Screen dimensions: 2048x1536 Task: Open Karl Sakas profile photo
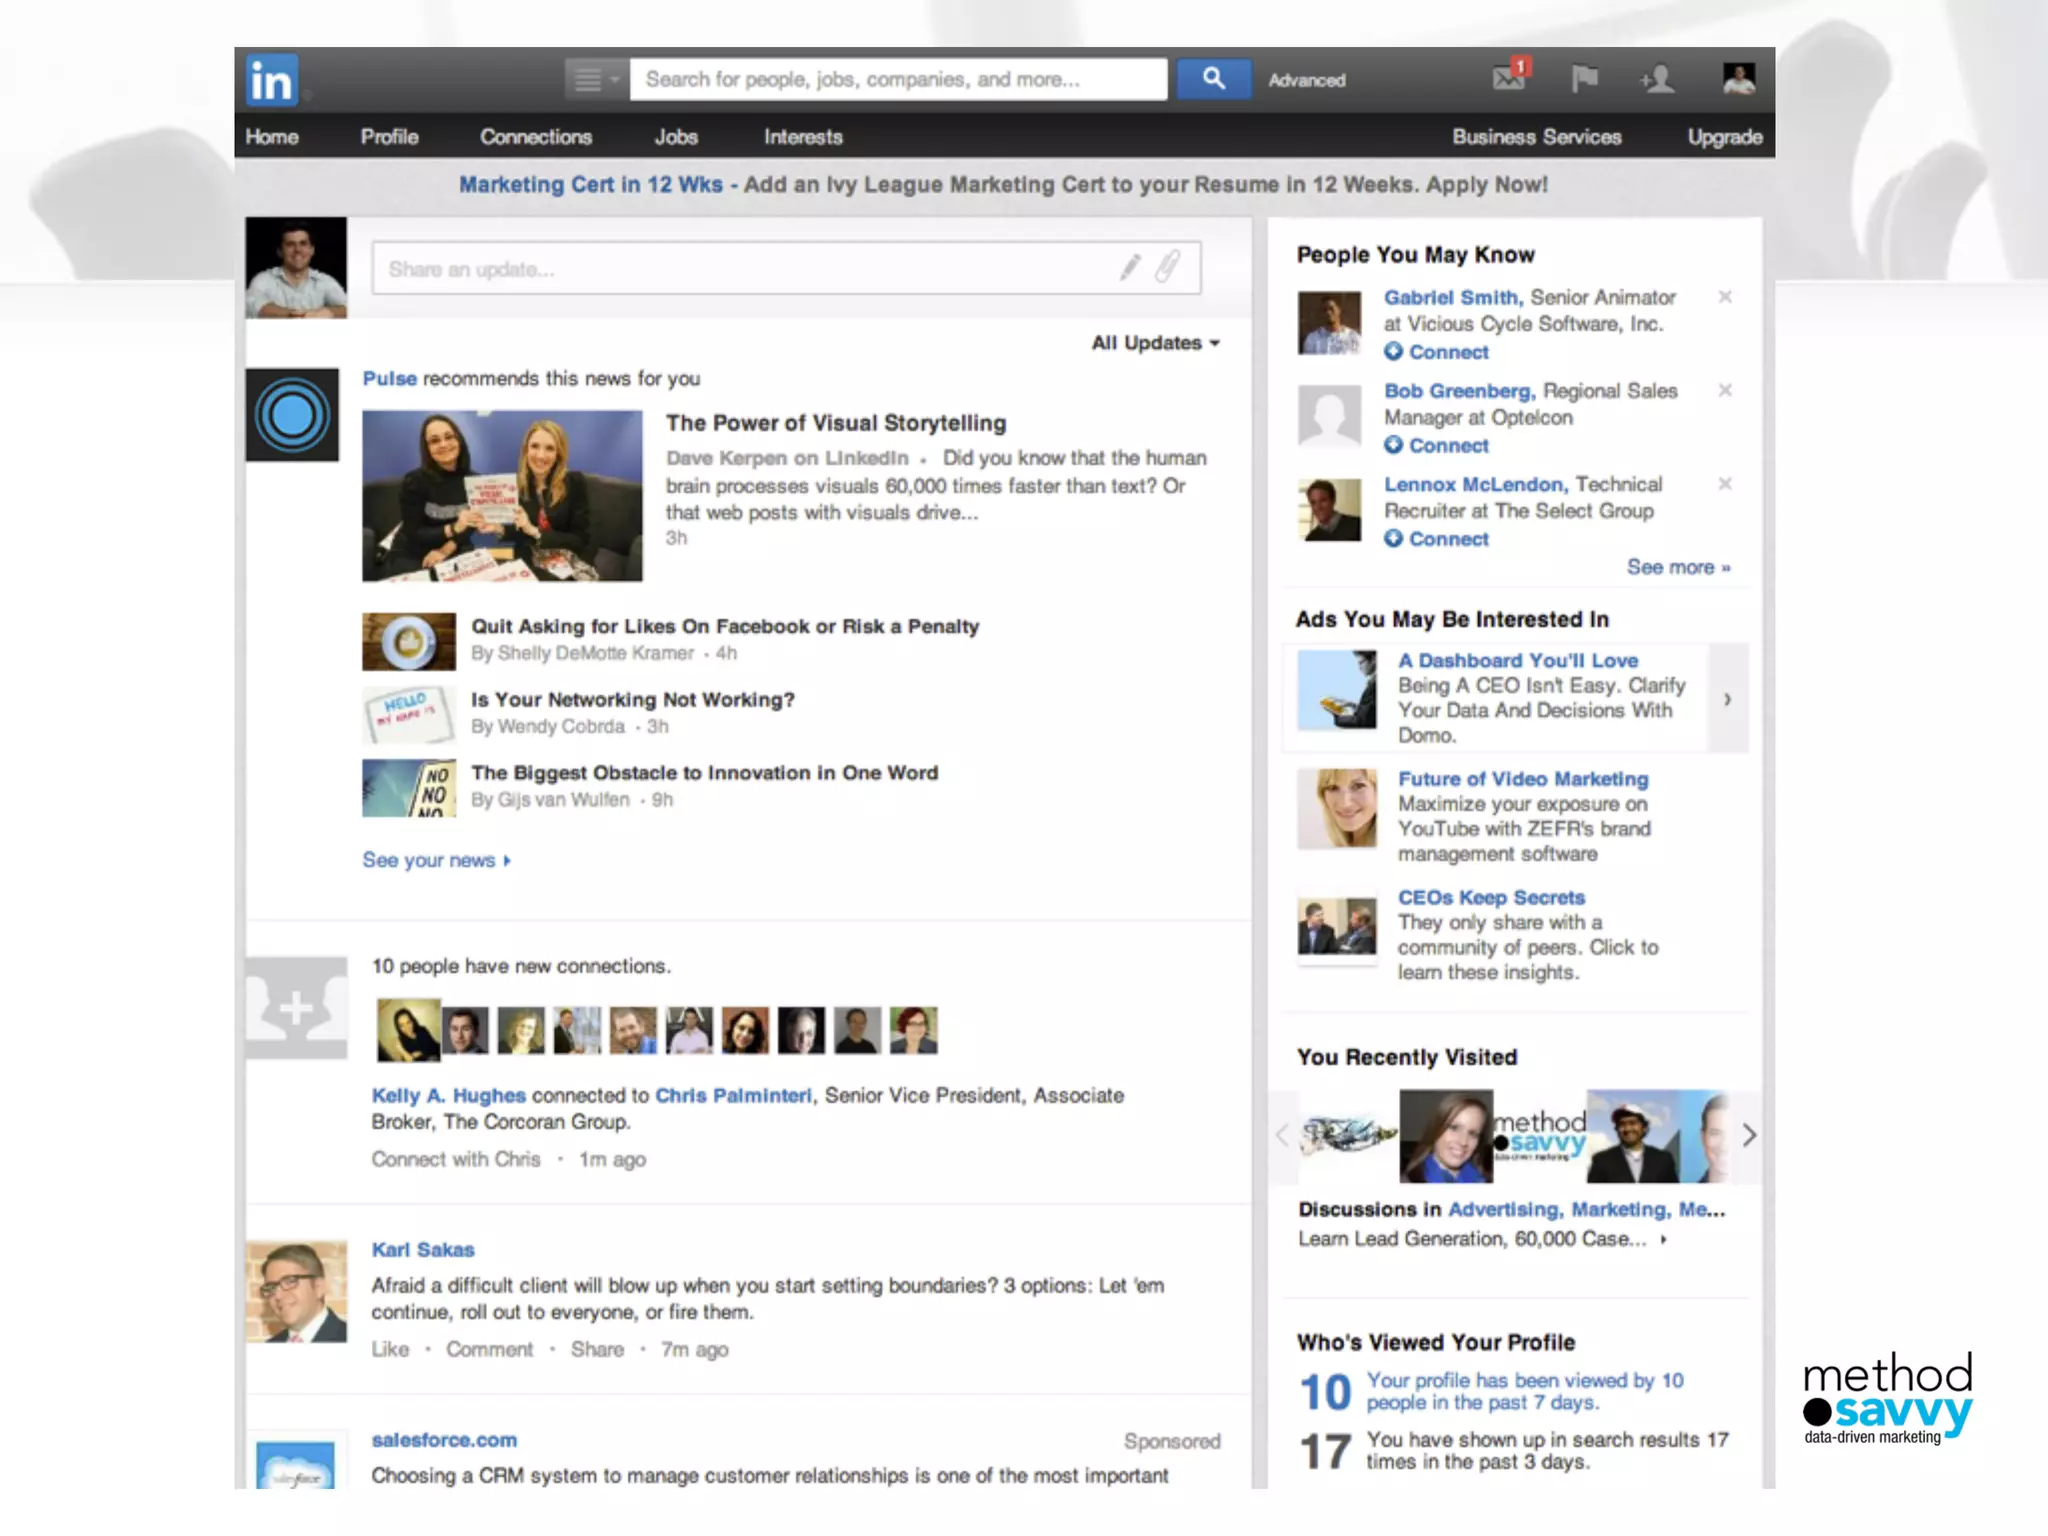[296, 1292]
